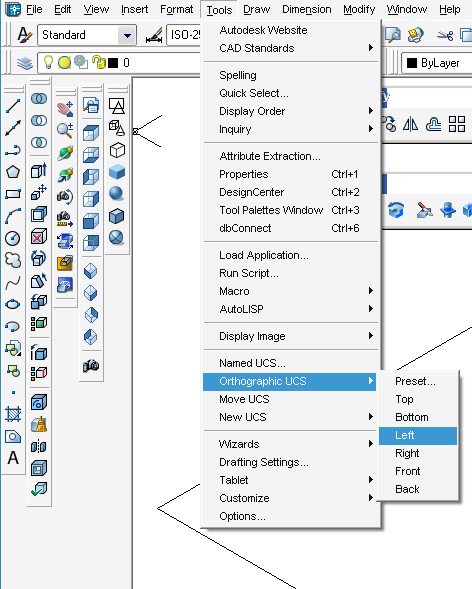Screen dimensions: 472x589
Task: Click the Delete faces red X icon
Action: point(39,237)
